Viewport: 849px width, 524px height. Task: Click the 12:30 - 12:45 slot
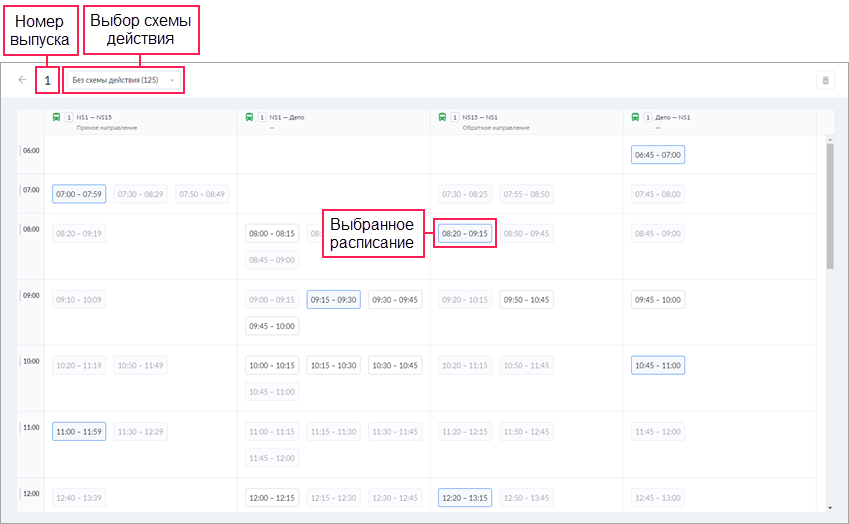click(395, 497)
